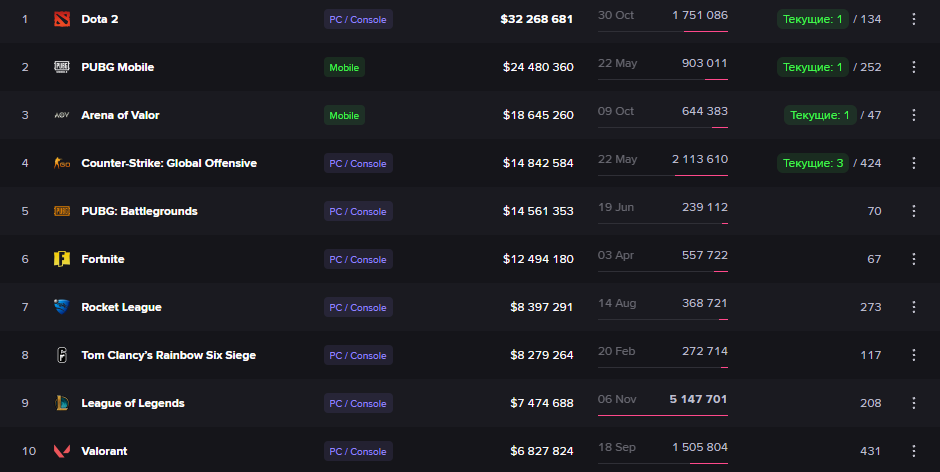Click PC / Console tag for Valorant
Screen dimensions: 940x472
pos(358,451)
